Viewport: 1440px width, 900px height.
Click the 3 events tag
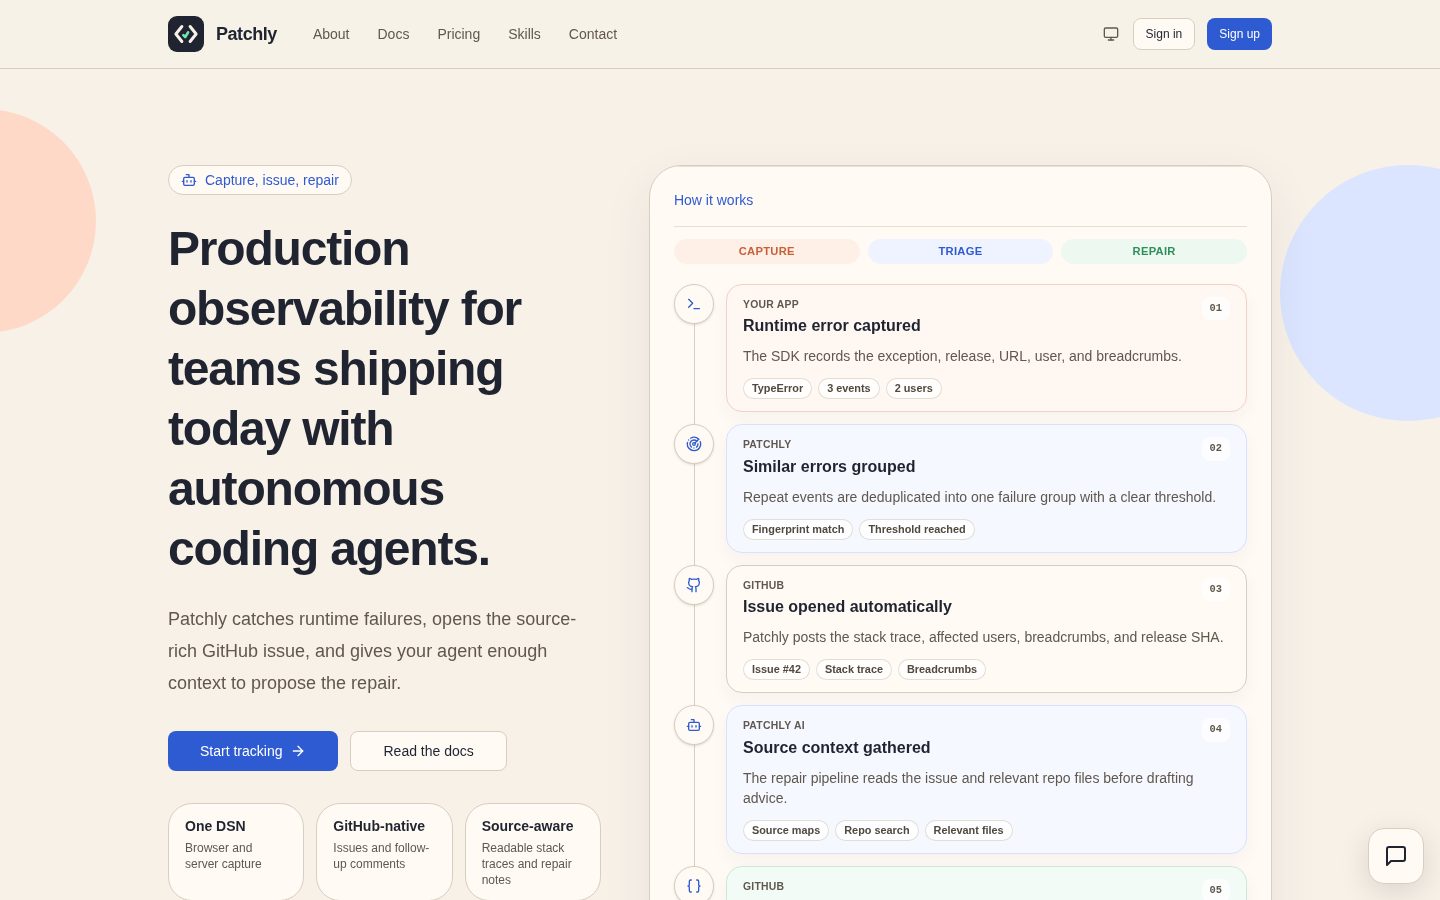(849, 388)
